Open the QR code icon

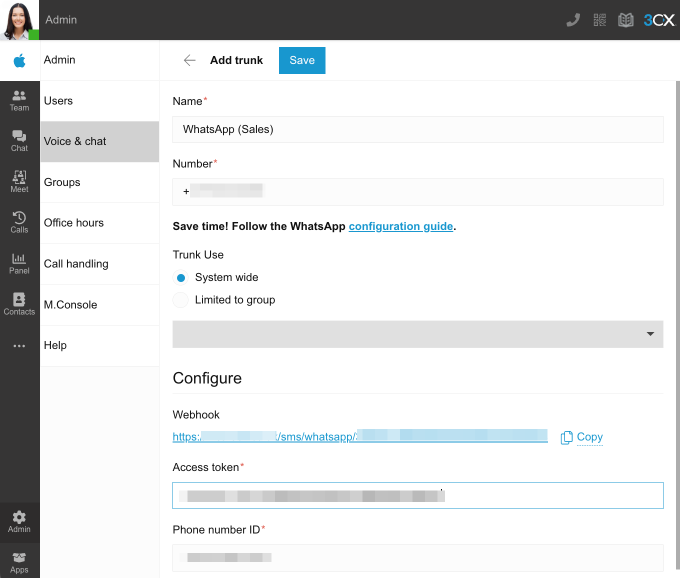599,20
